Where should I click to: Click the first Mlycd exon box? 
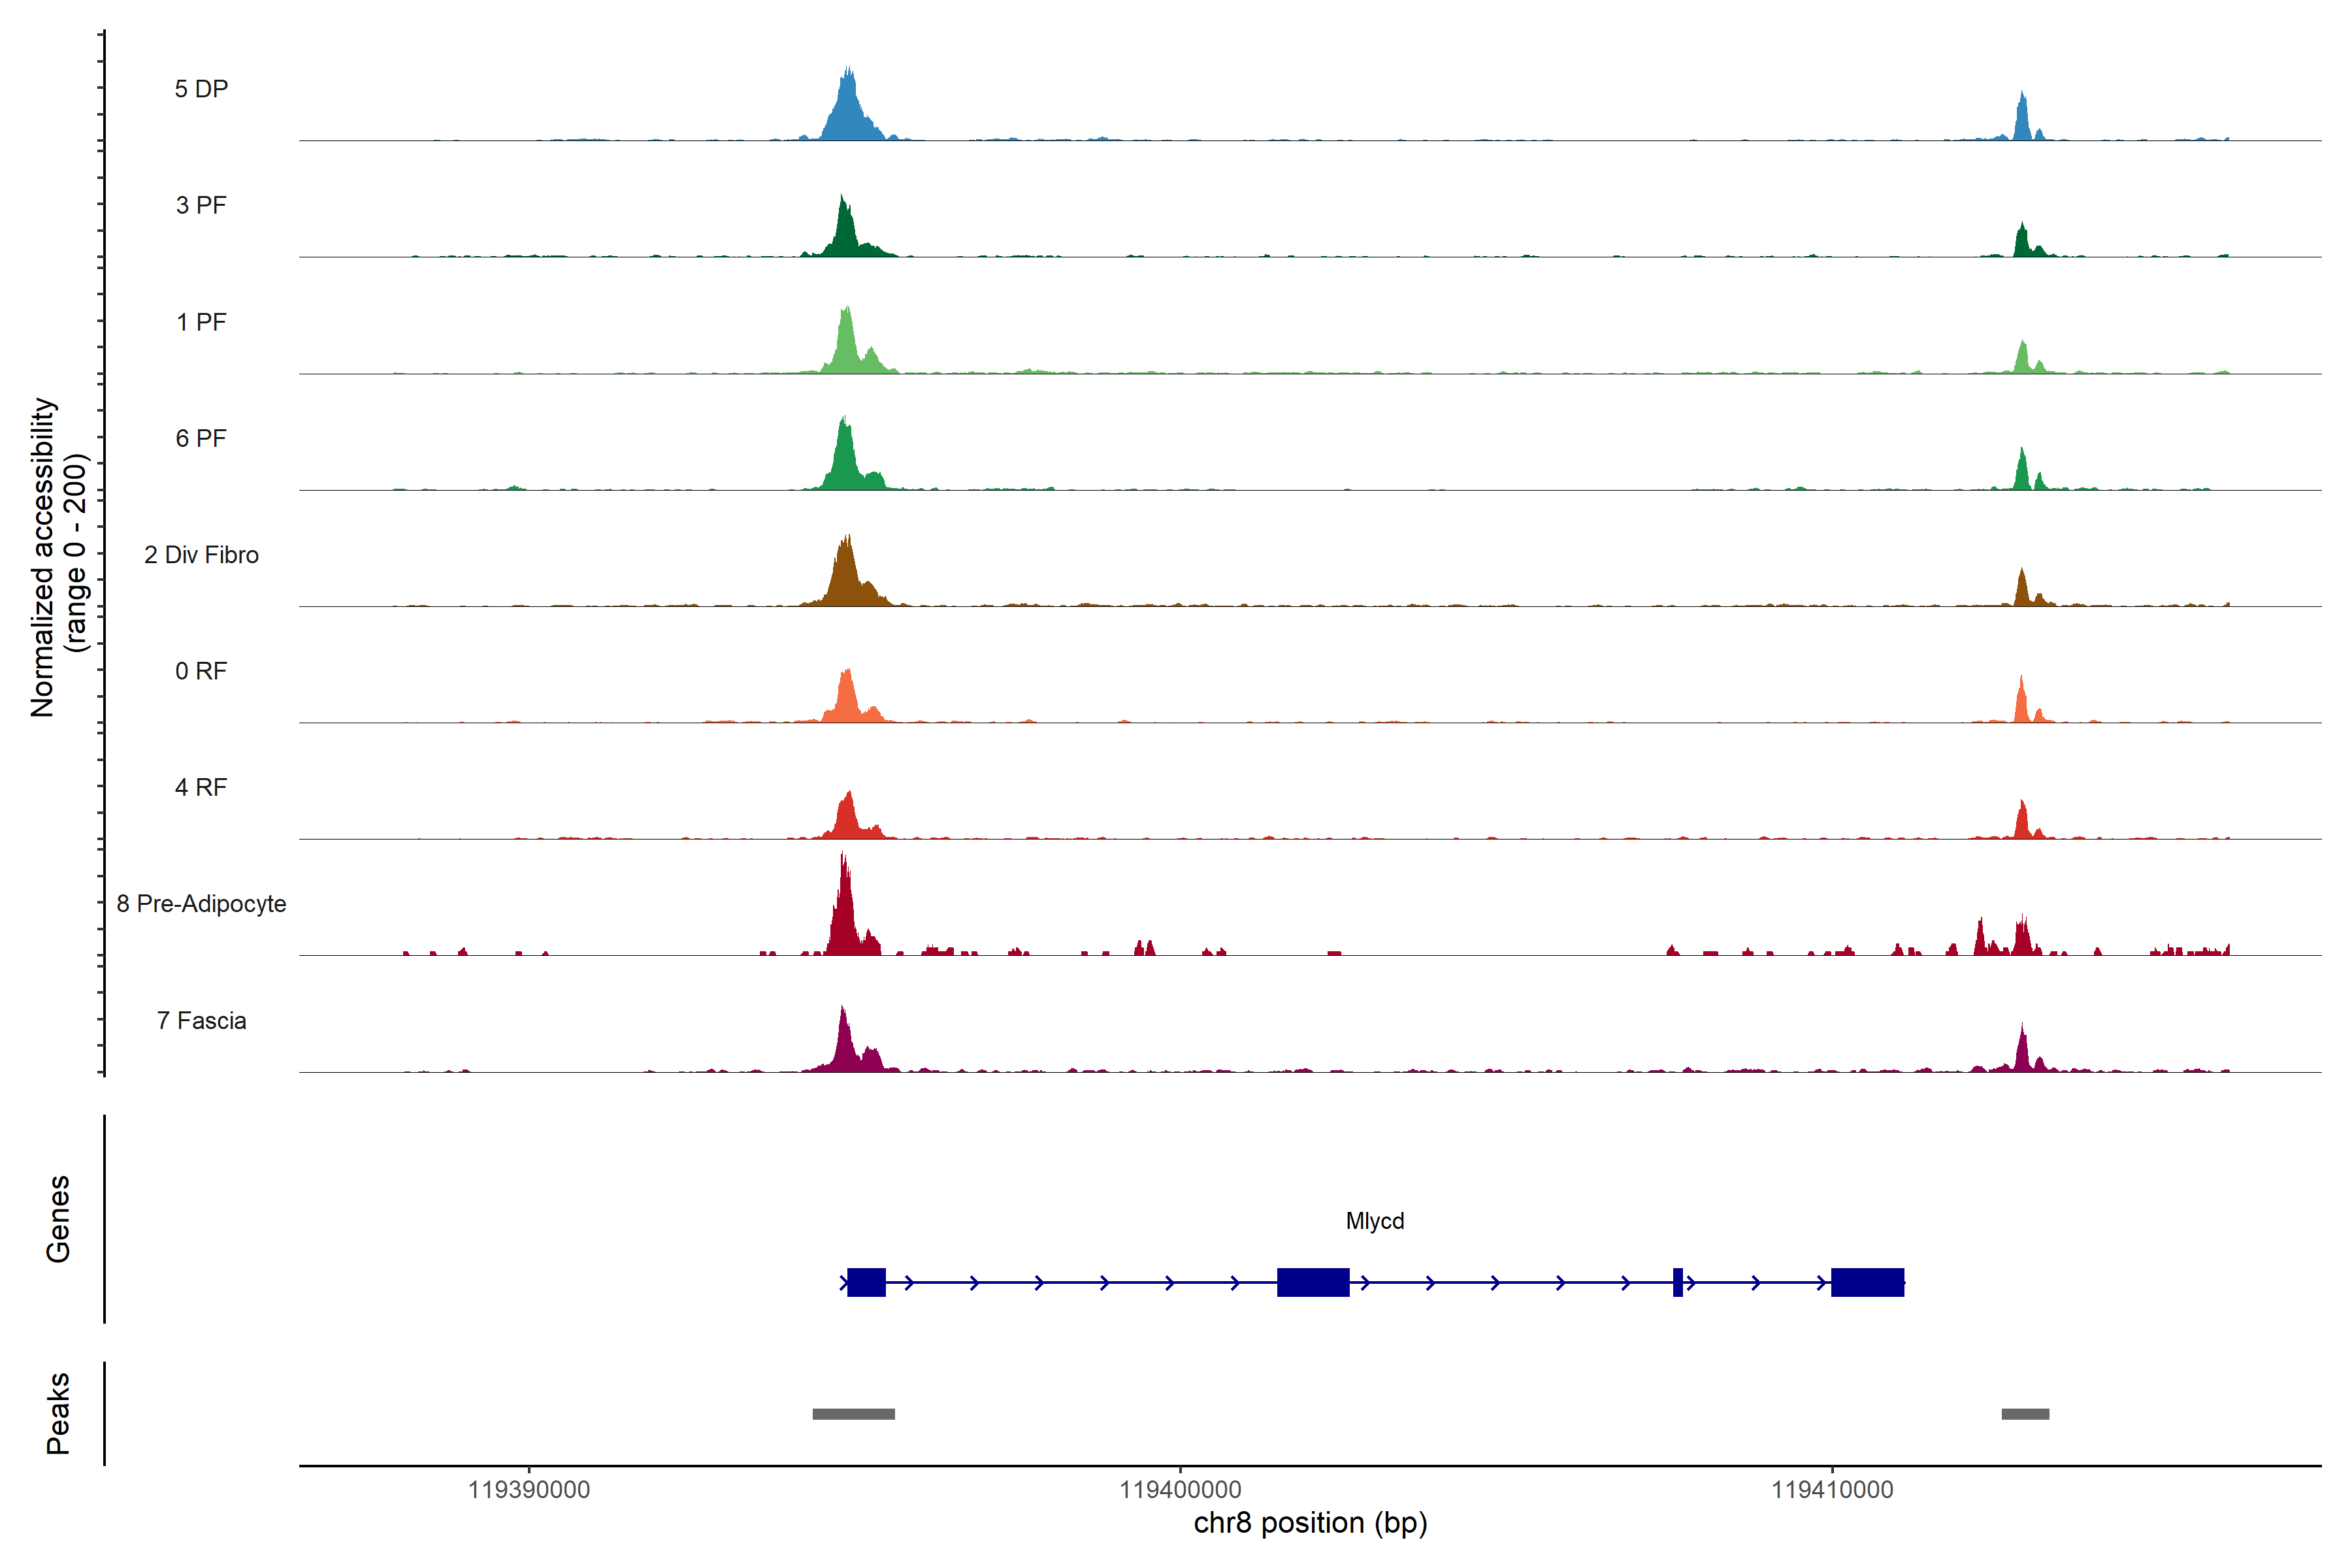point(866,1282)
